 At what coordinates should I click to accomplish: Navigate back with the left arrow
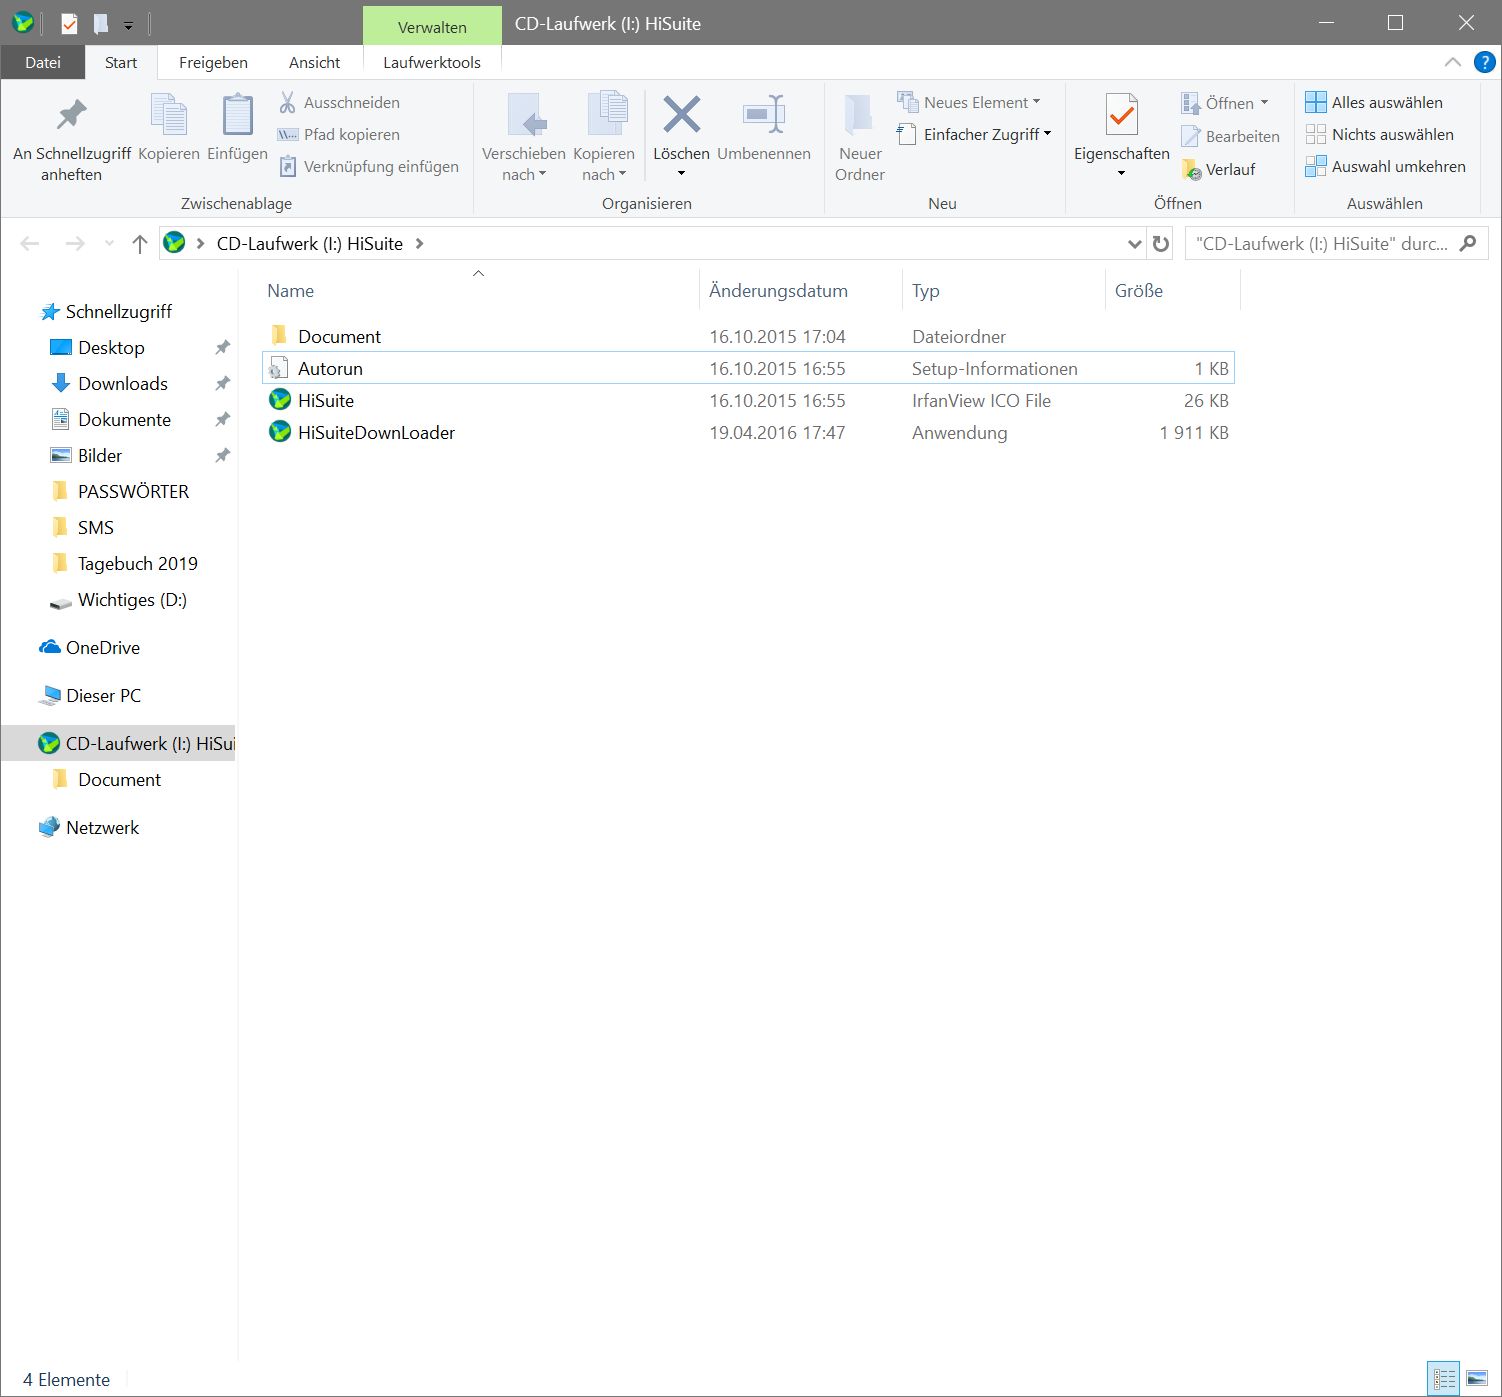coord(30,243)
